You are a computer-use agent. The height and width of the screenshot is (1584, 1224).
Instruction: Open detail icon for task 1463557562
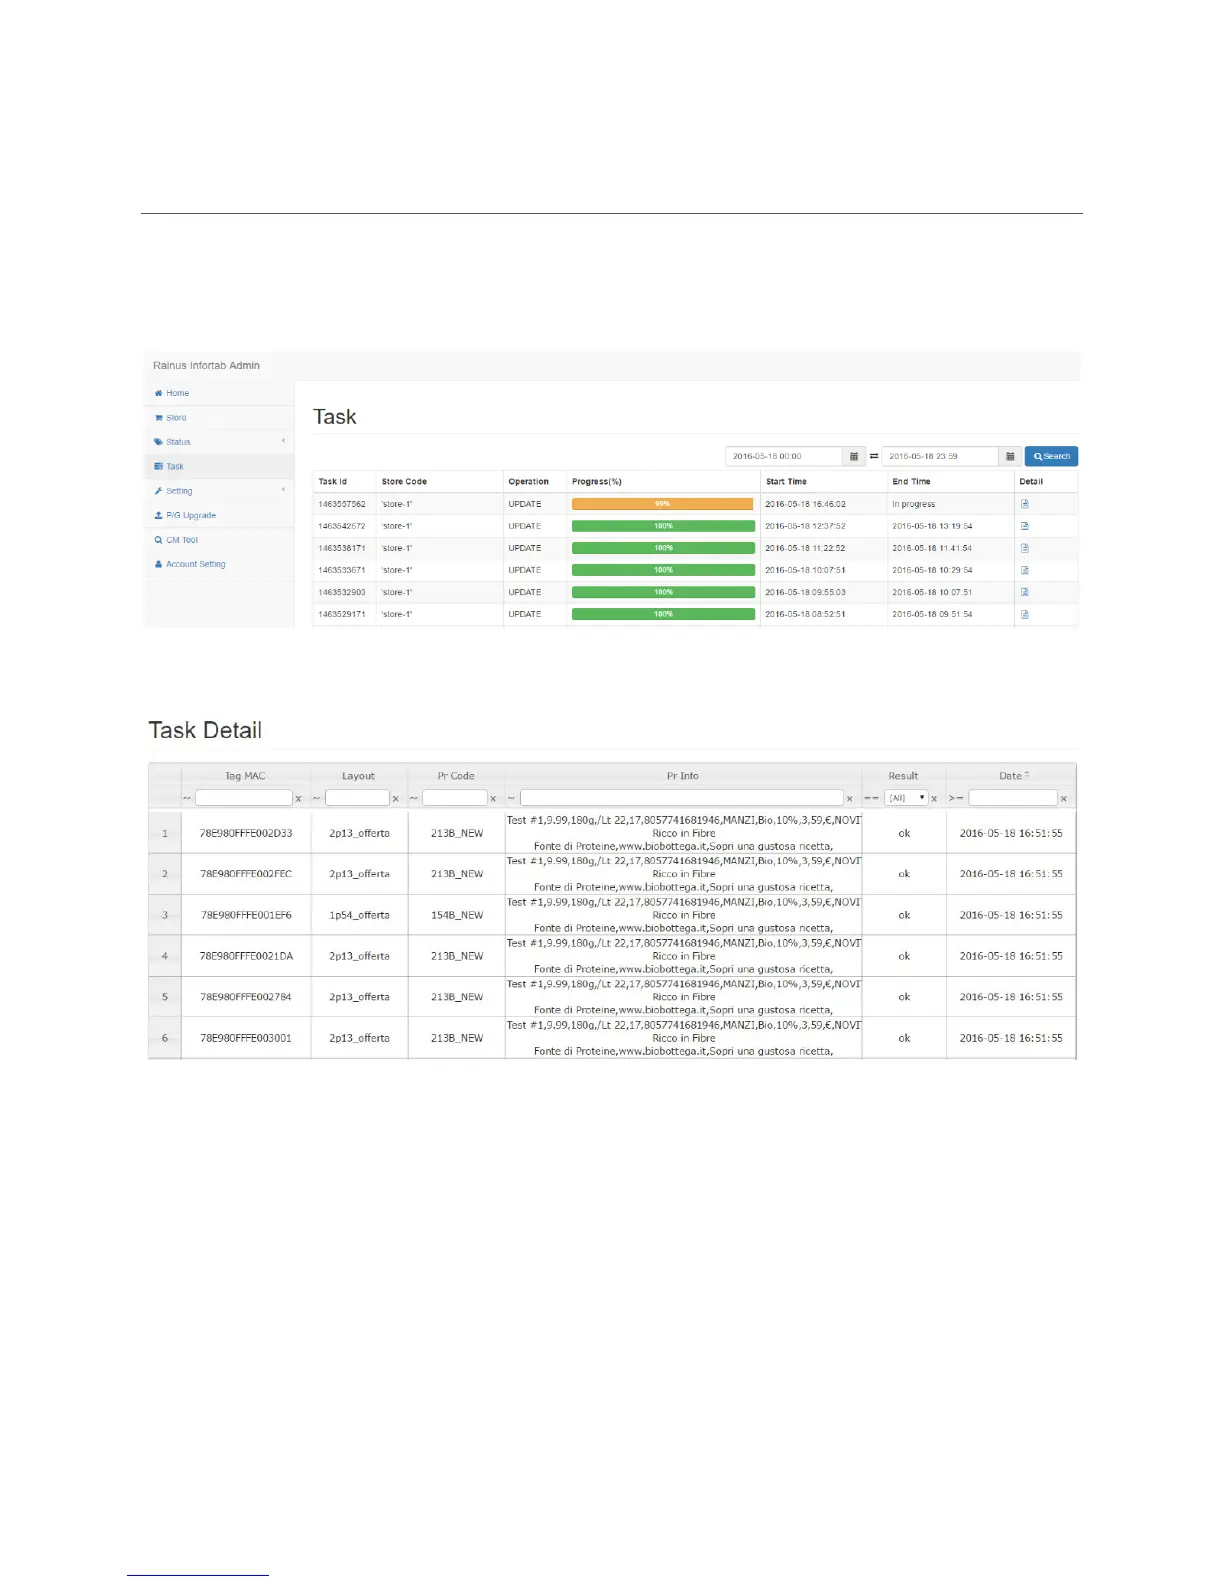pyautogui.click(x=1024, y=504)
